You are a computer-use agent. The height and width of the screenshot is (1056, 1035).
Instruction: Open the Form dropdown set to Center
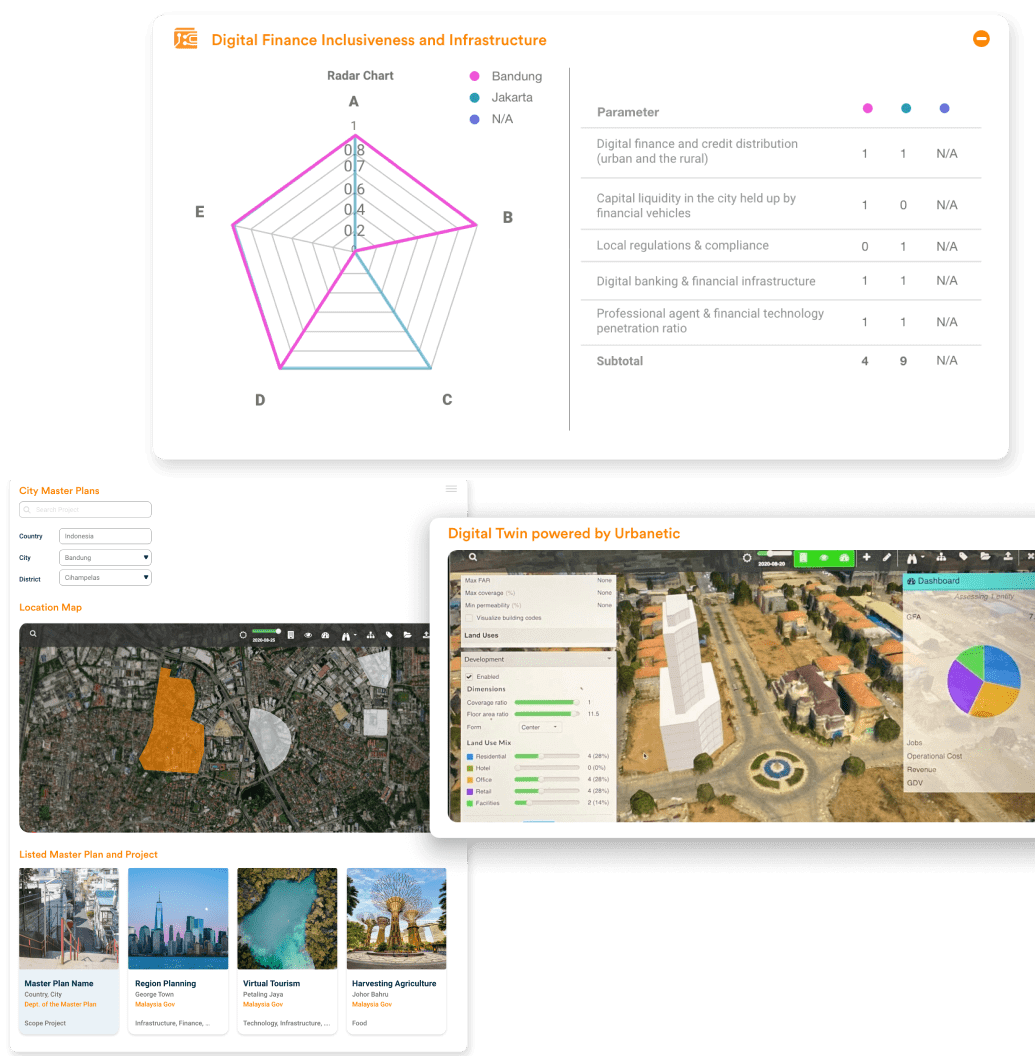(x=540, y=727)
